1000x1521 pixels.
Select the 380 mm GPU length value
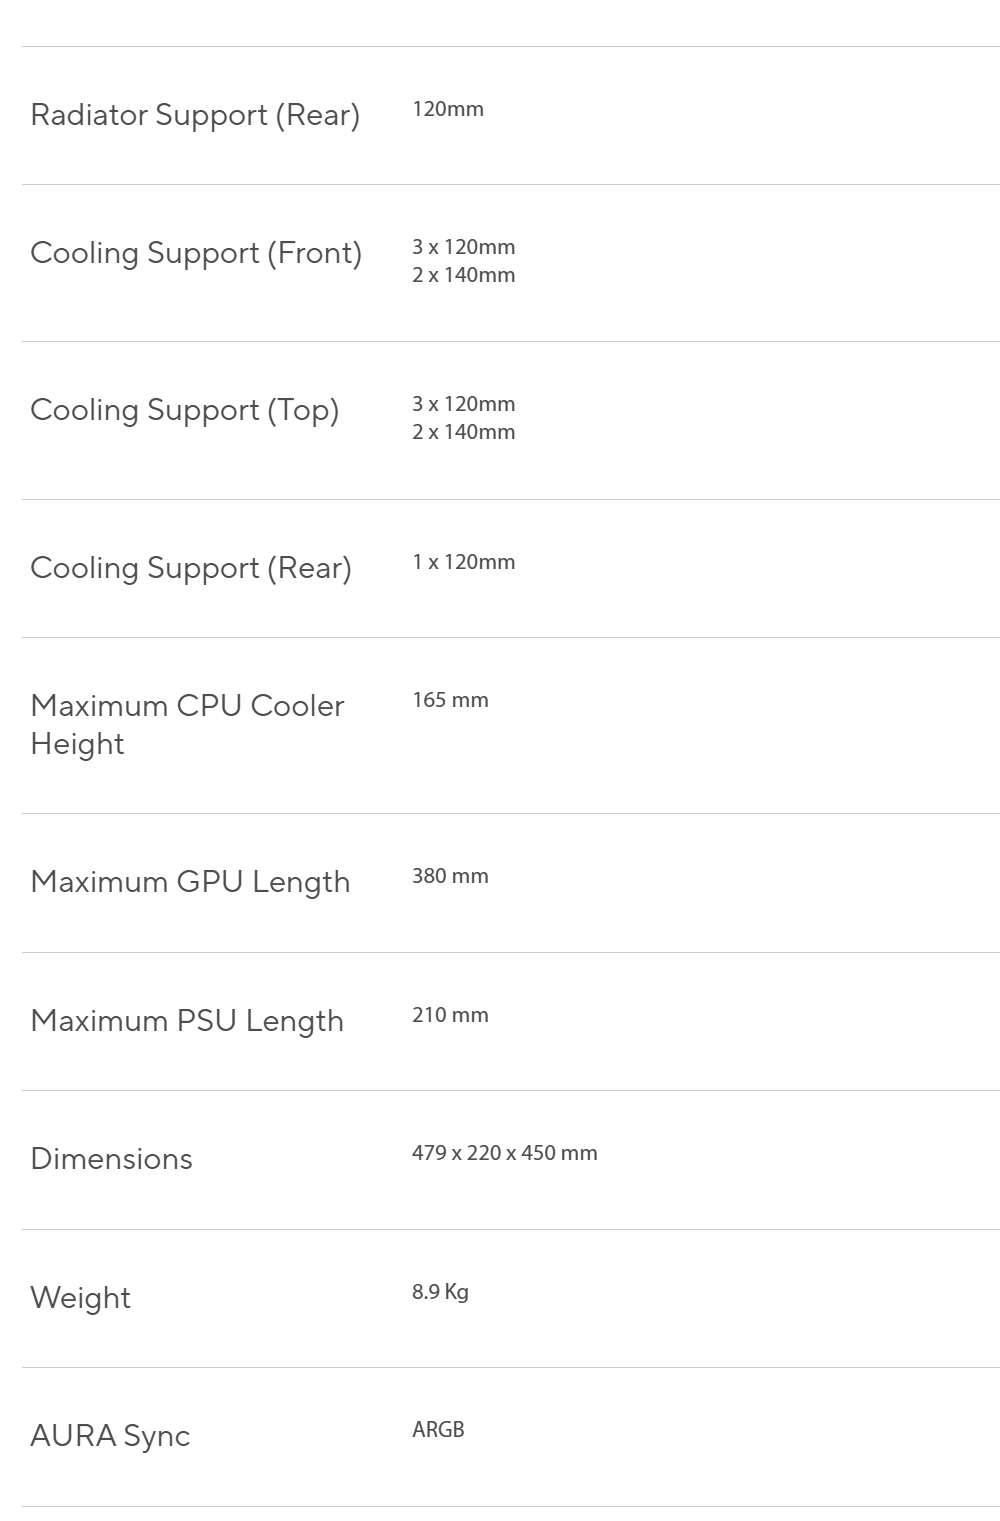[450, 876]
